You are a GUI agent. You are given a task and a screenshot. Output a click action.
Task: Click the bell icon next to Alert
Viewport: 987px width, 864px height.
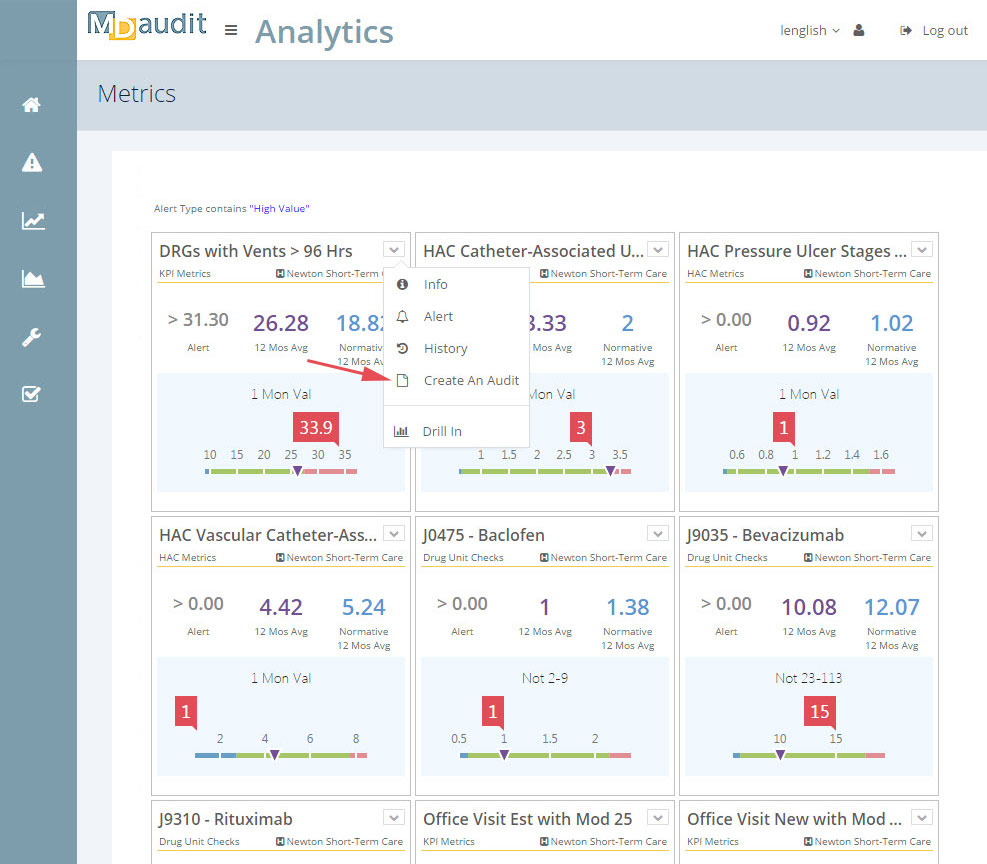click(x=402, y=317)
